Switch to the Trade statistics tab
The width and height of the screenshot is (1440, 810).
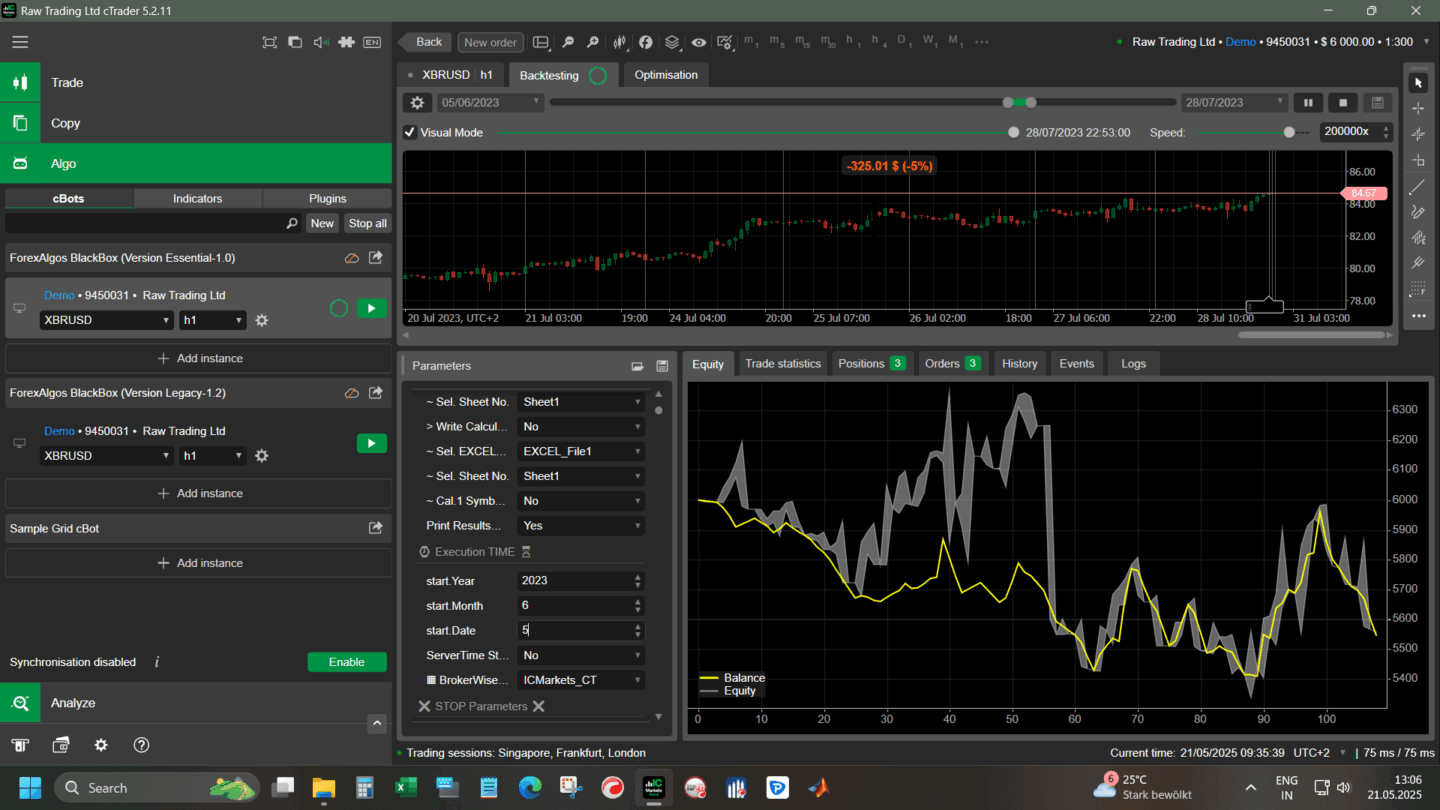(x=782, y=364)
